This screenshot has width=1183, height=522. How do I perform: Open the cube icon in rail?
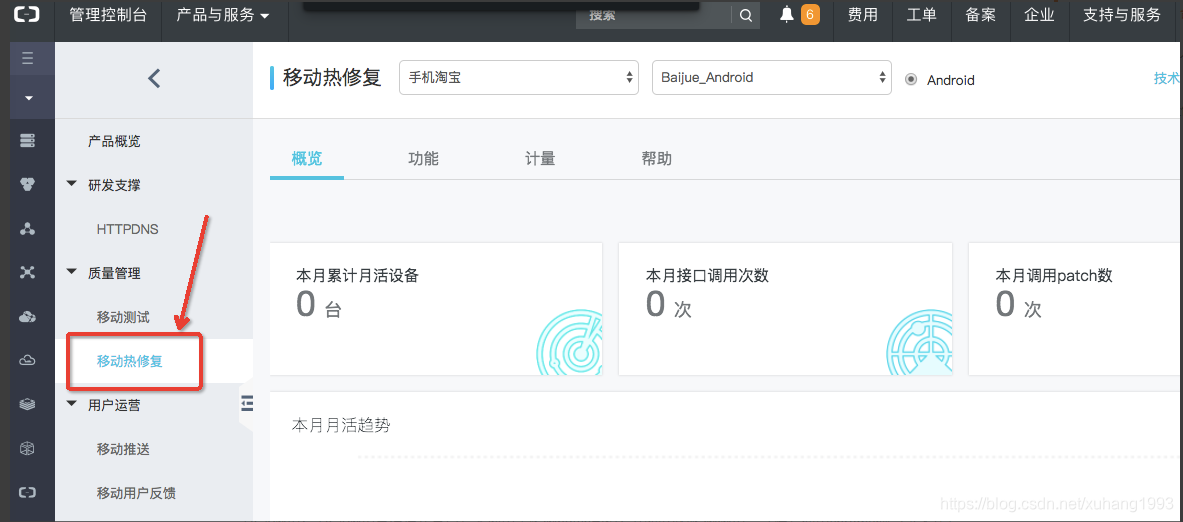click(28, 448)
